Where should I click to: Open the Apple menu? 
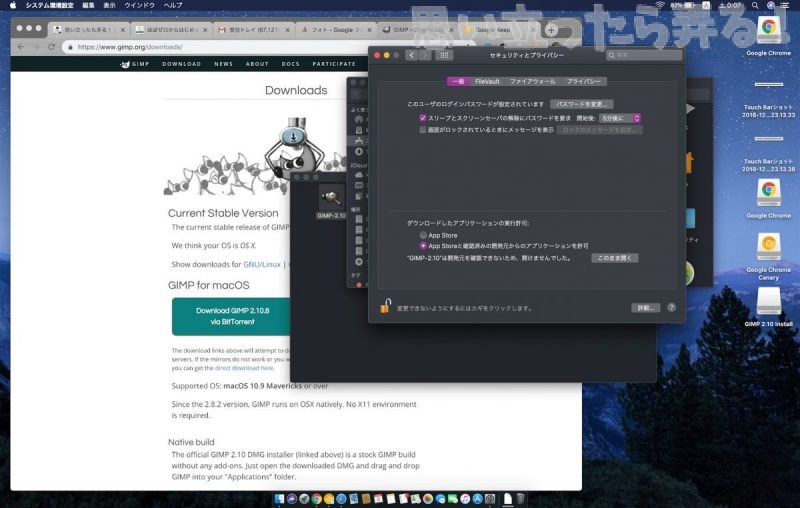pos(11,6)
